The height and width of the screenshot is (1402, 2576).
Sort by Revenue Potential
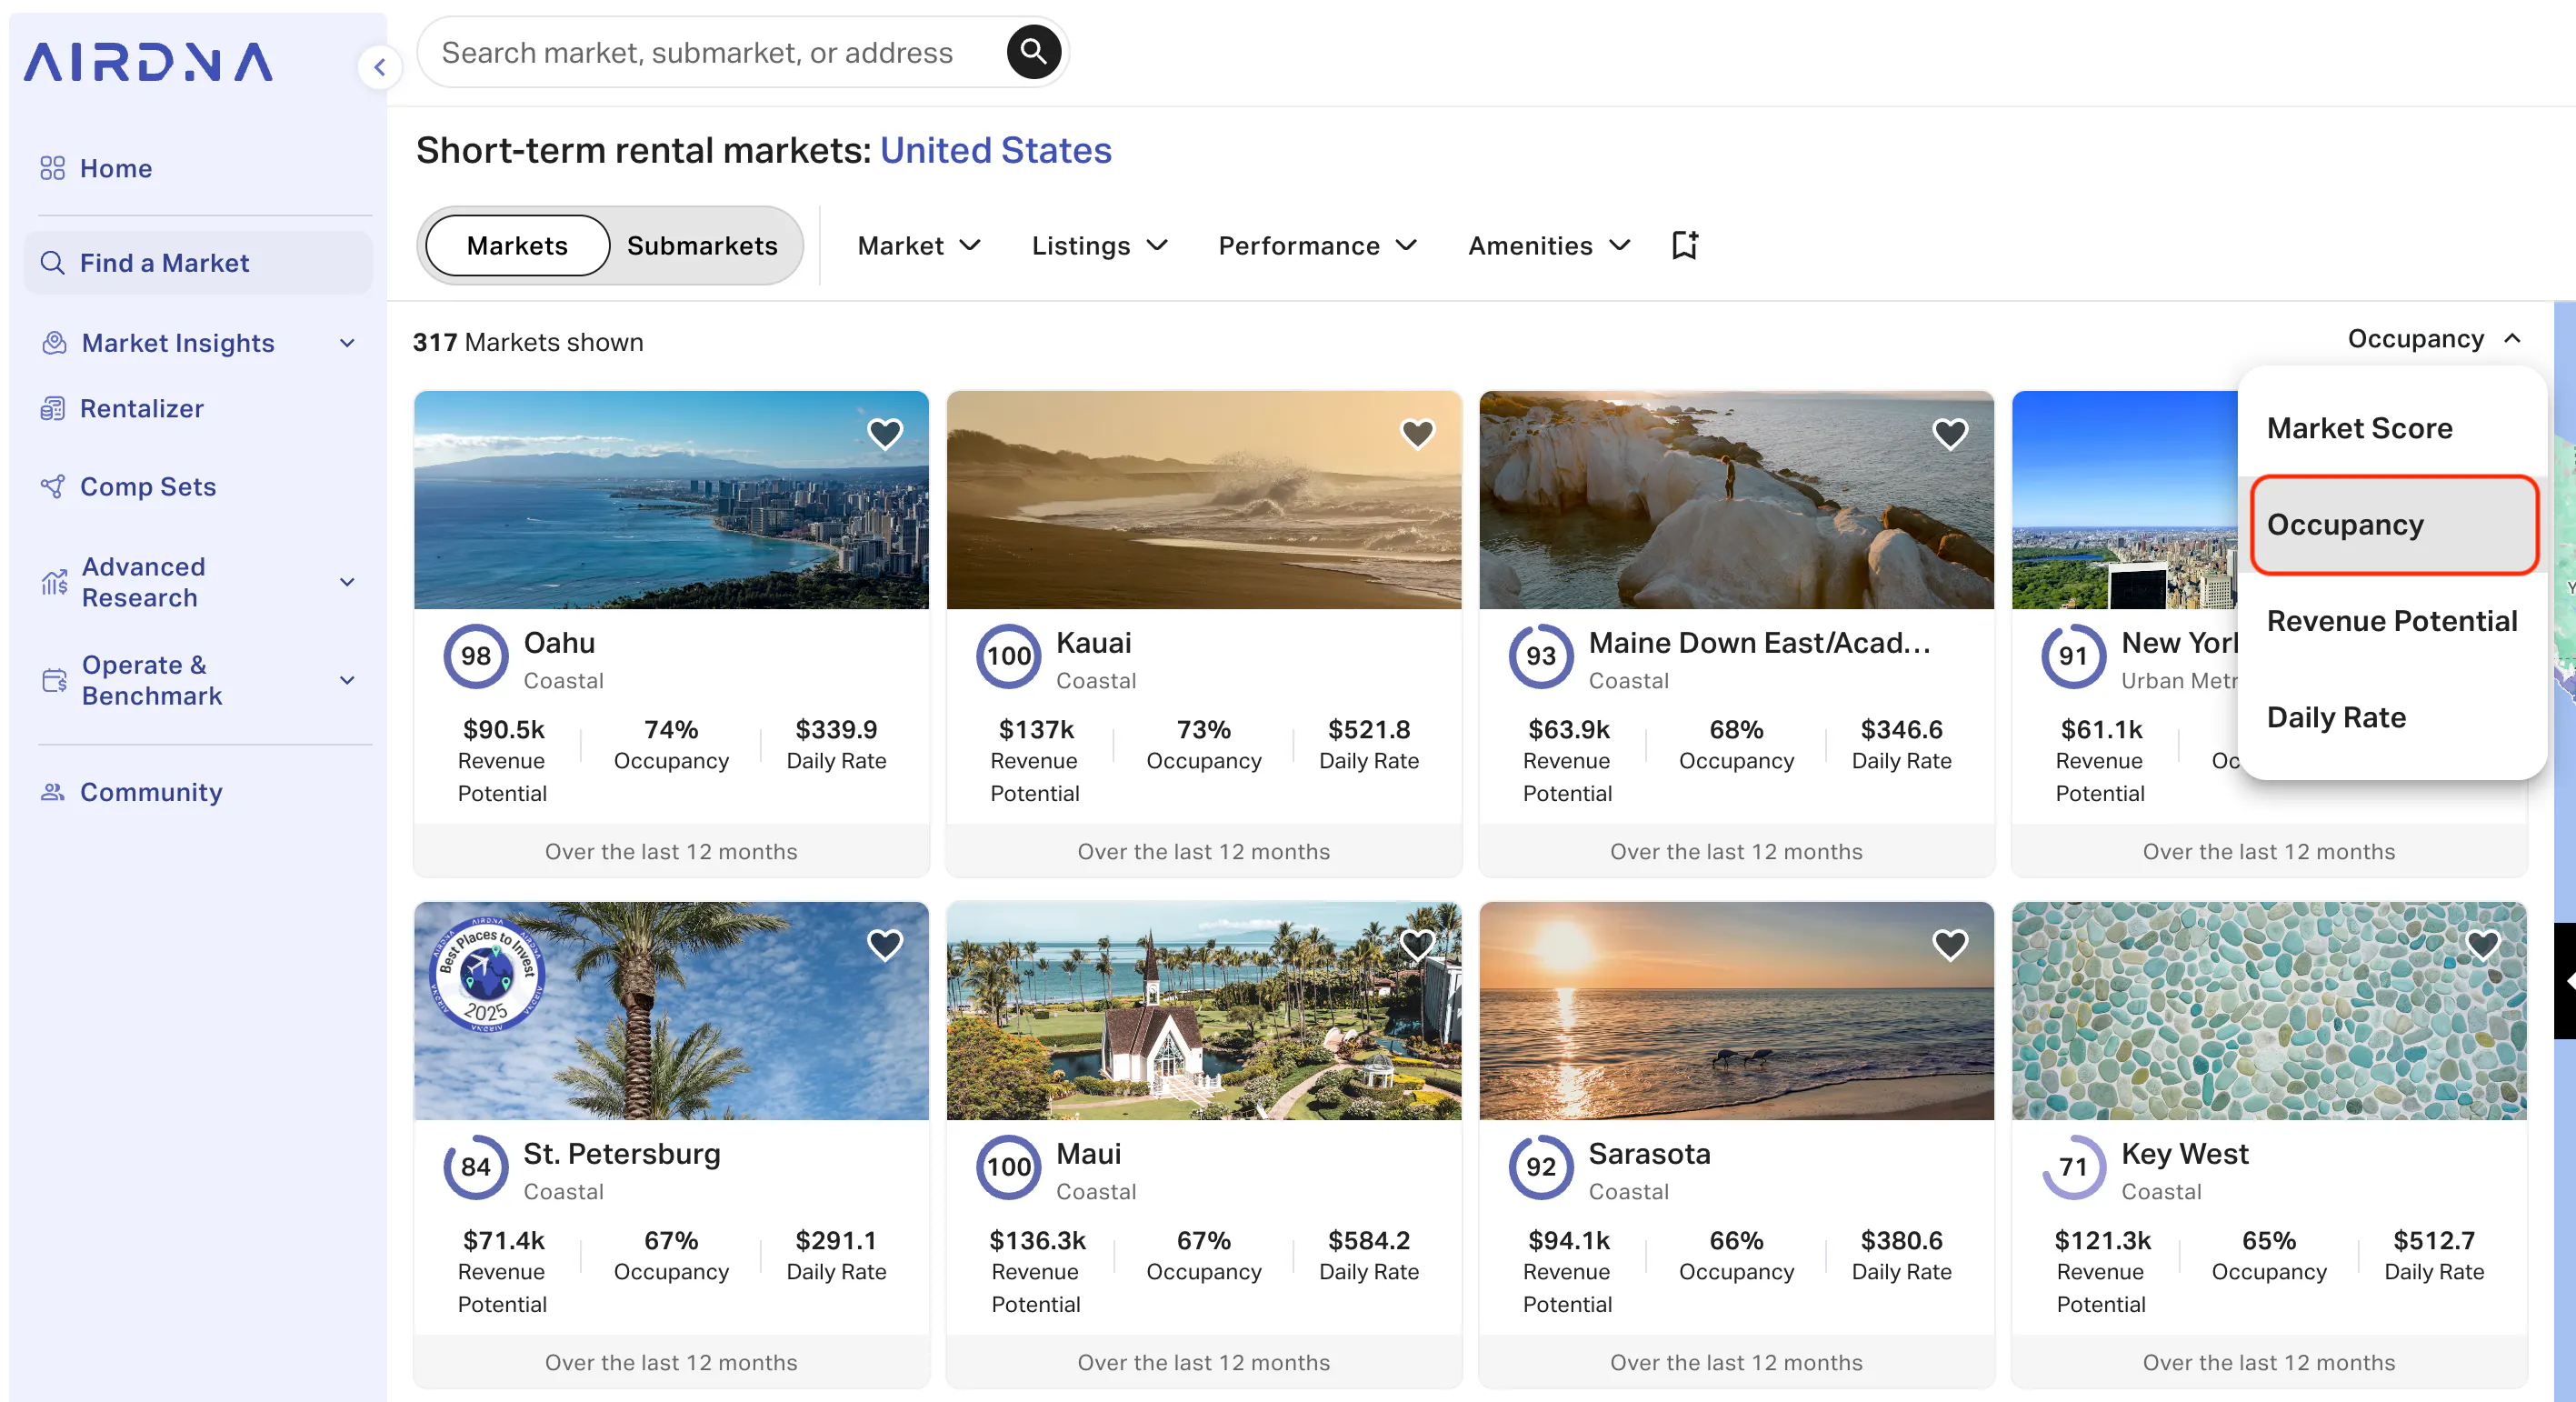[x=2391, y=621]
